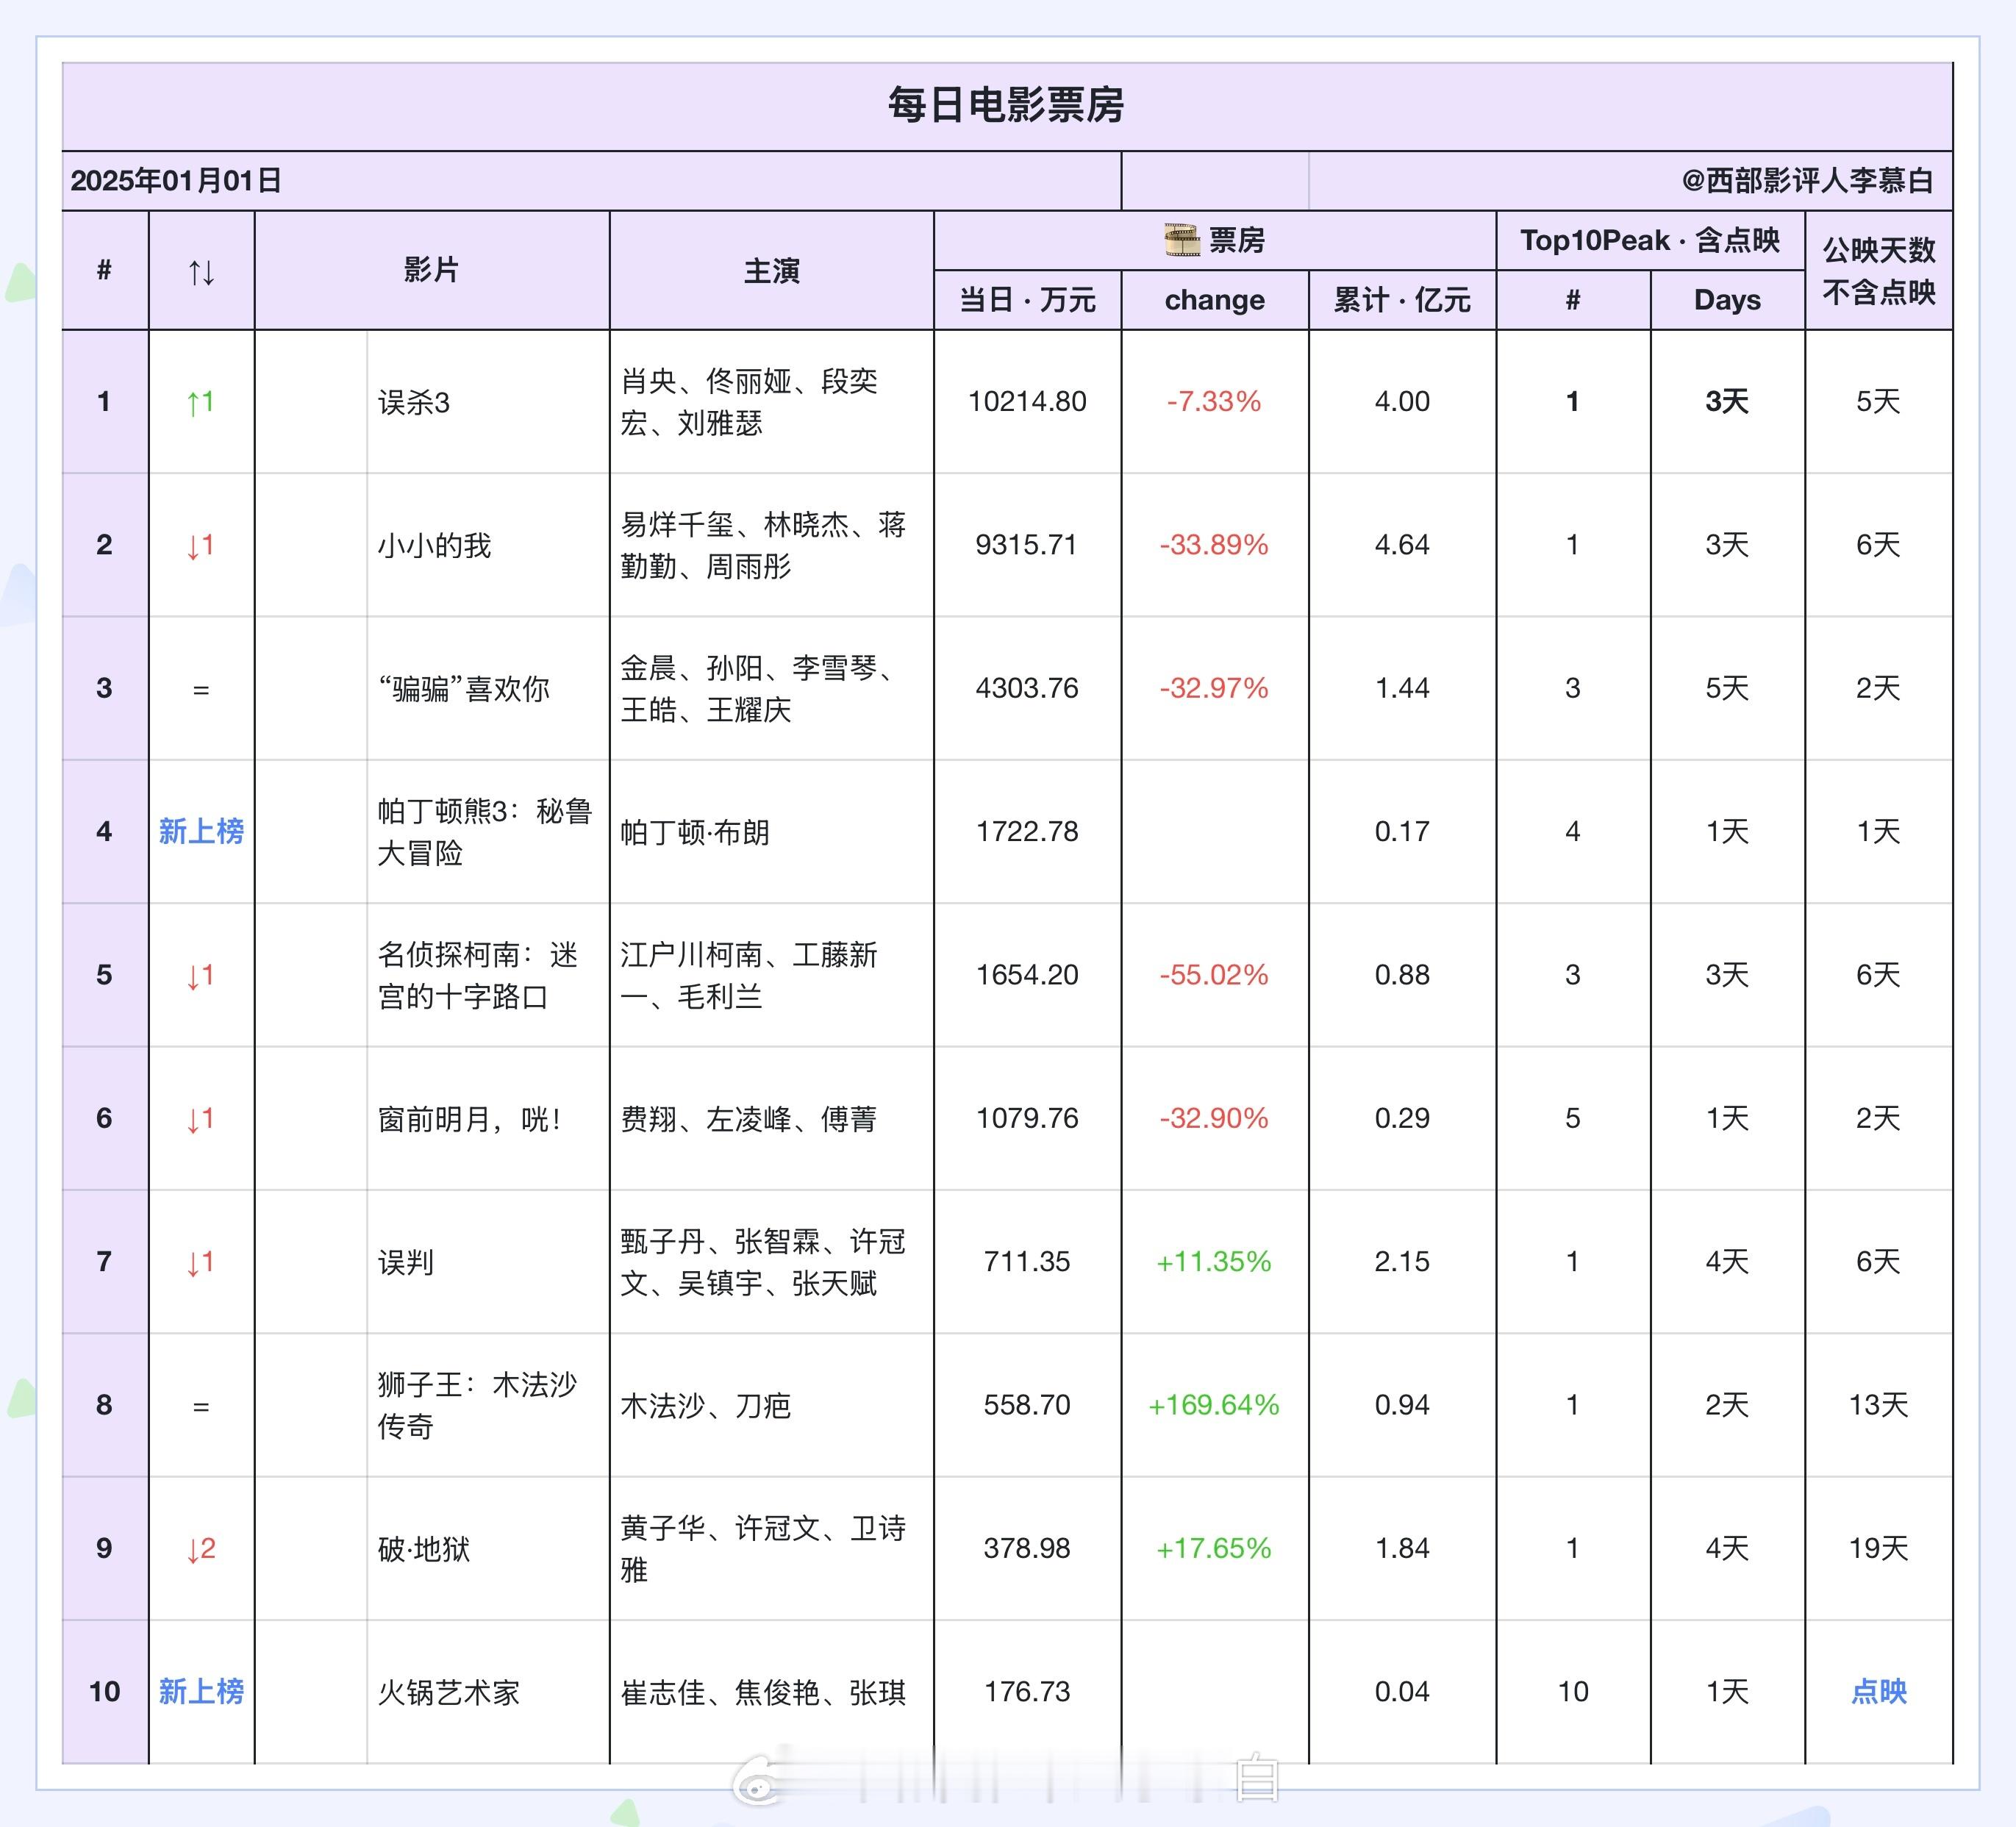Screen dimensions: 2016x1827
Task: Click the daily box office 9315.71
Action: click(1027, 545)
